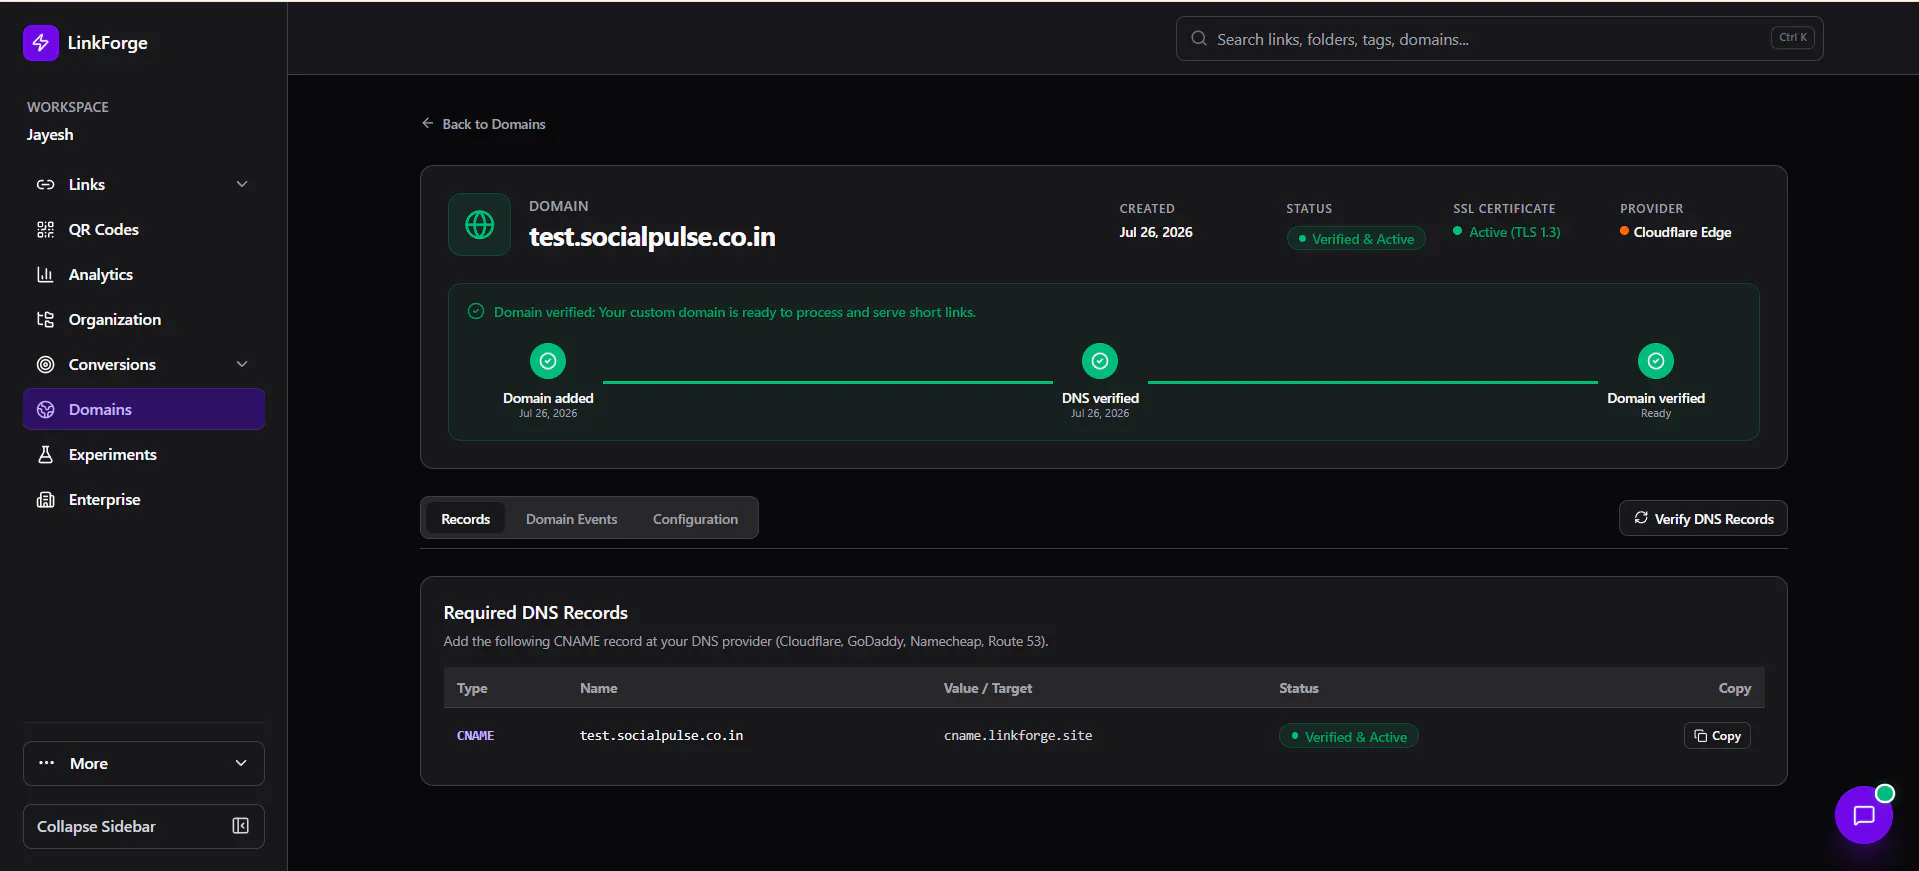The width and height of the screenshot is (1919, 871).
Task: Click the Links chain icon in sidebar
Action: click(45, 185)
